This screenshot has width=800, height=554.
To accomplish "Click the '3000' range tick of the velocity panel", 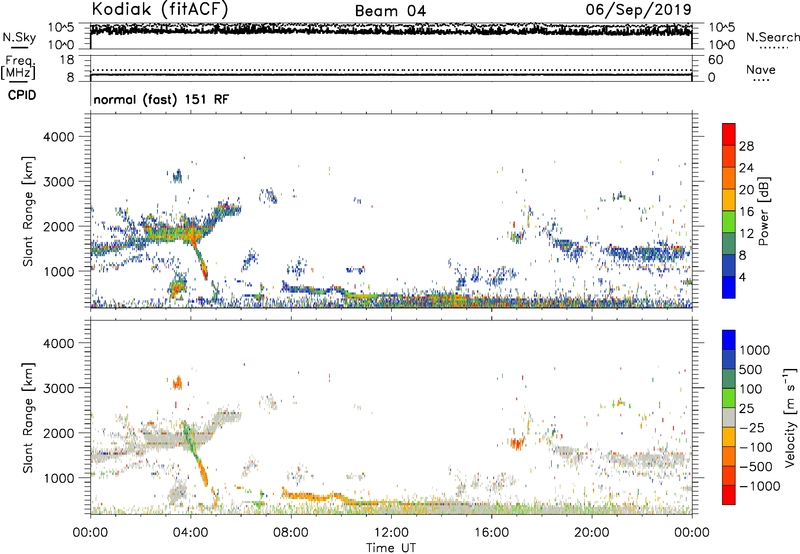I will tap(58, 388).
